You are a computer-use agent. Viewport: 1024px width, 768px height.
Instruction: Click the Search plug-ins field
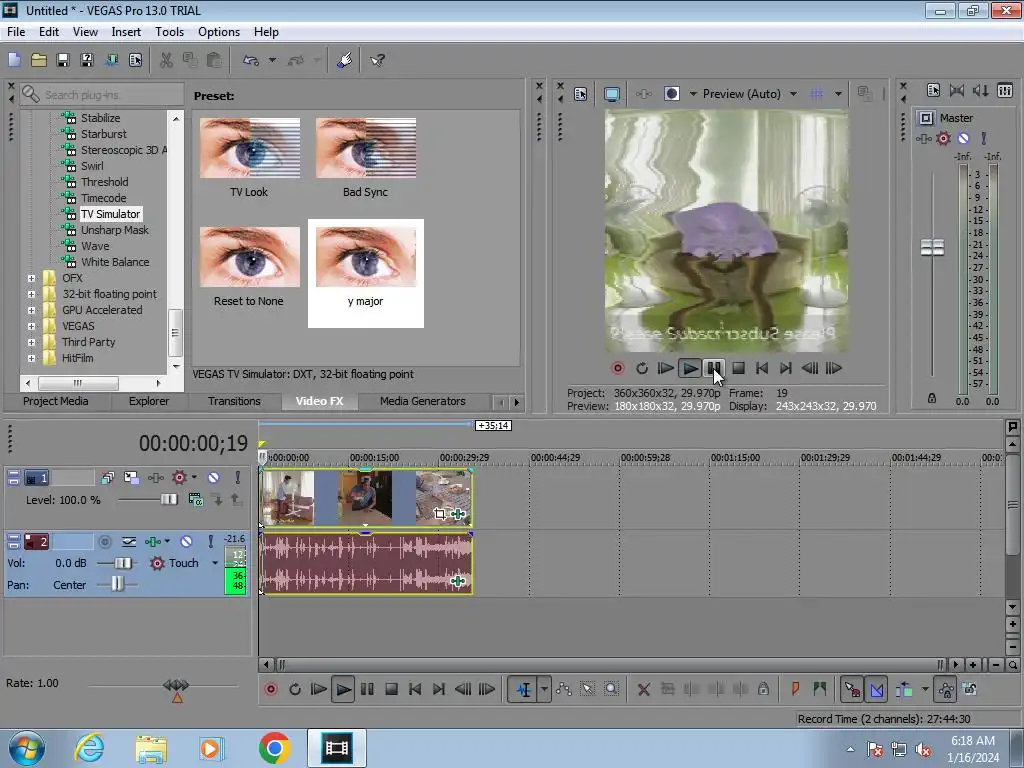coord(101,95)
